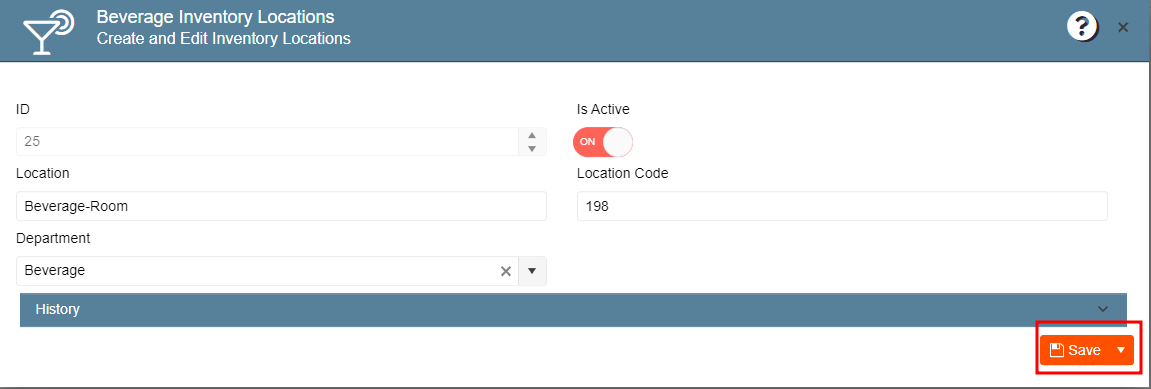
Task: Decrease the ID value with down arrow
Action: click(532, 149)
